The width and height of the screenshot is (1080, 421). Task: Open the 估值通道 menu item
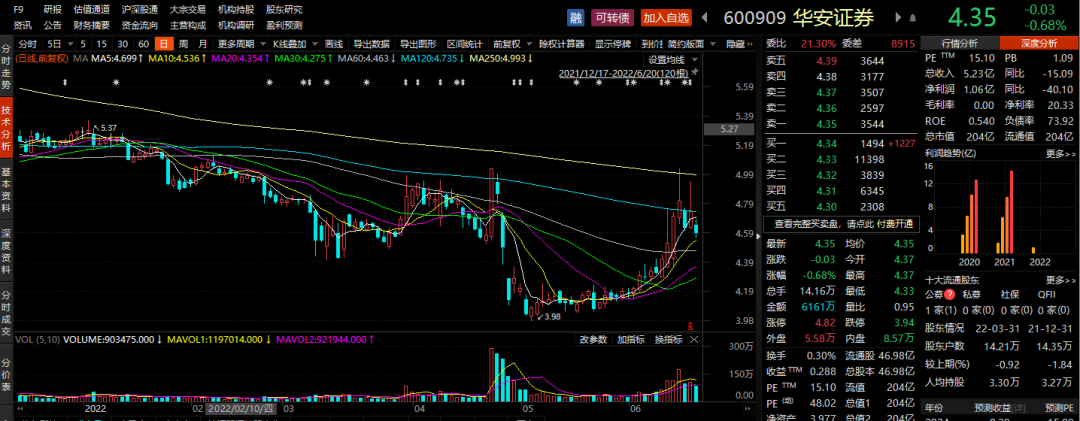92,10
